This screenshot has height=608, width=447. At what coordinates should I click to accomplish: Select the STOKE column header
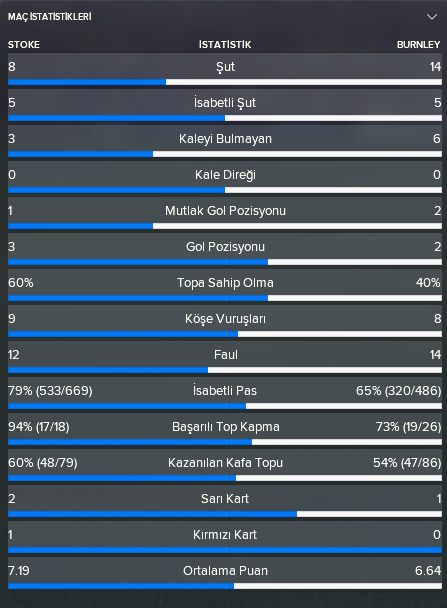24,45
